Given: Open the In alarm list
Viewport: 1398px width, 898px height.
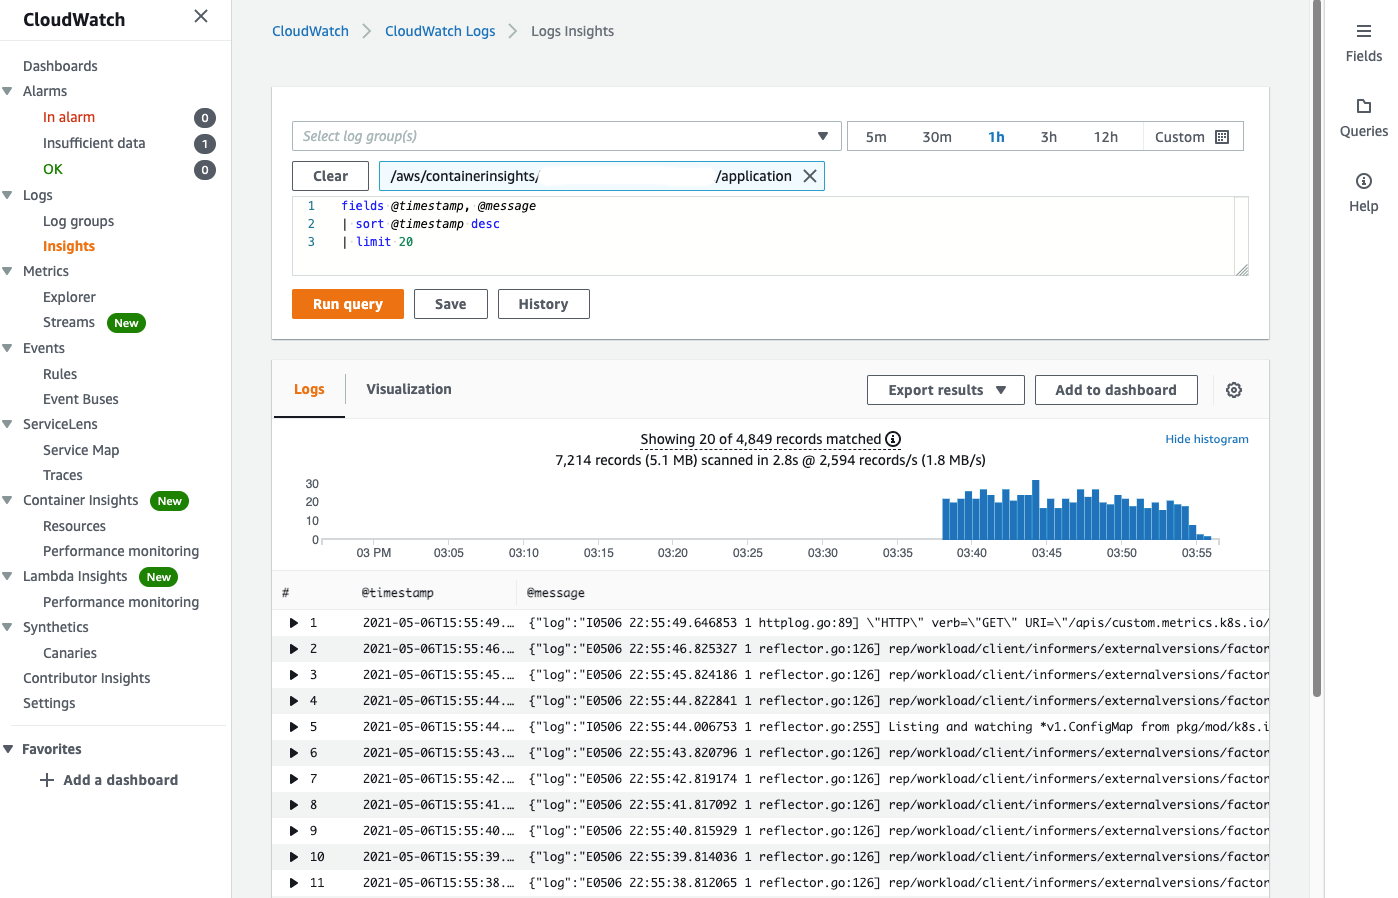Looking at the screenshot, I should pos(69,117).
